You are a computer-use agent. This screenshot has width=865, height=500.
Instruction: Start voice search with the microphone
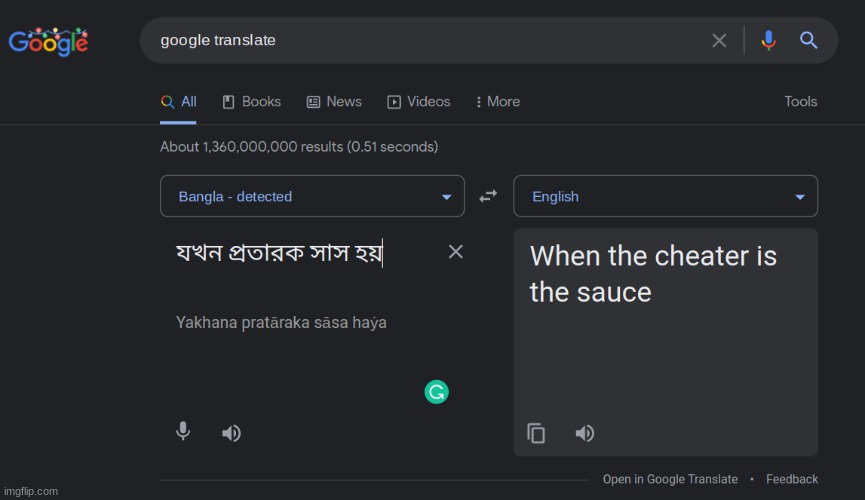[768, 40]
